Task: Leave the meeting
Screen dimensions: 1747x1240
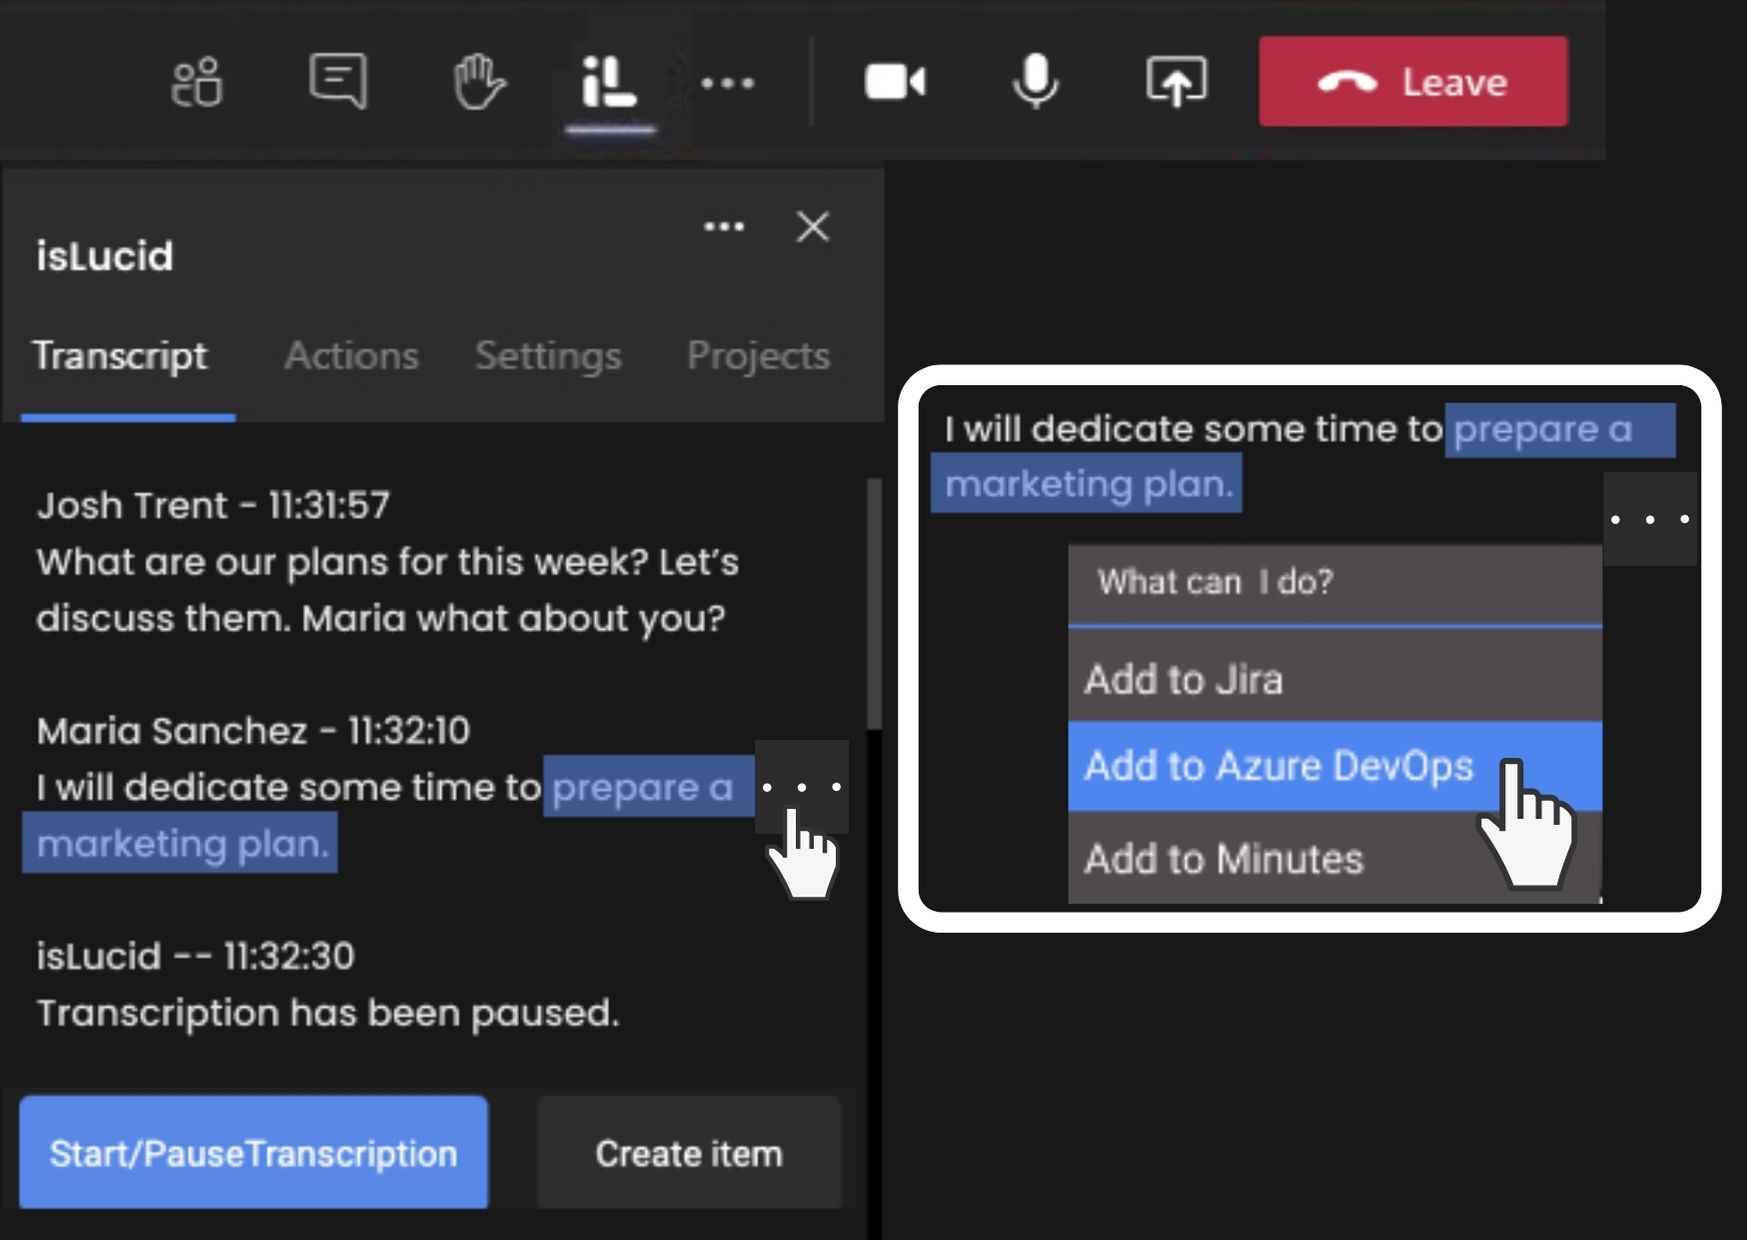Action: tap(1413, 82)
